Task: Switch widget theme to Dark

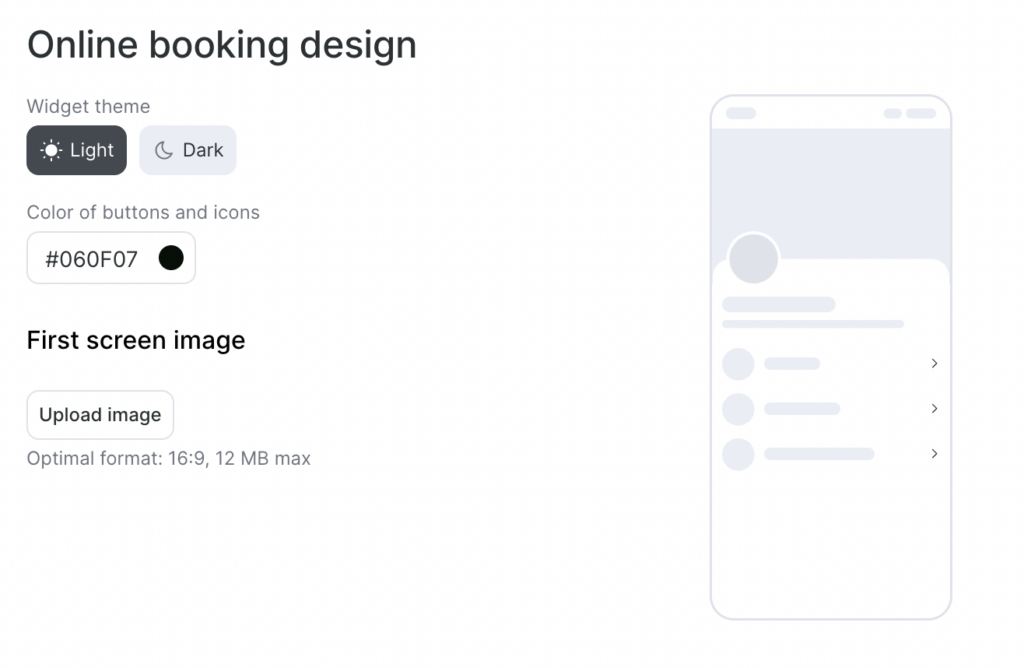Action: pyautogui.click(x=188, y=150)
